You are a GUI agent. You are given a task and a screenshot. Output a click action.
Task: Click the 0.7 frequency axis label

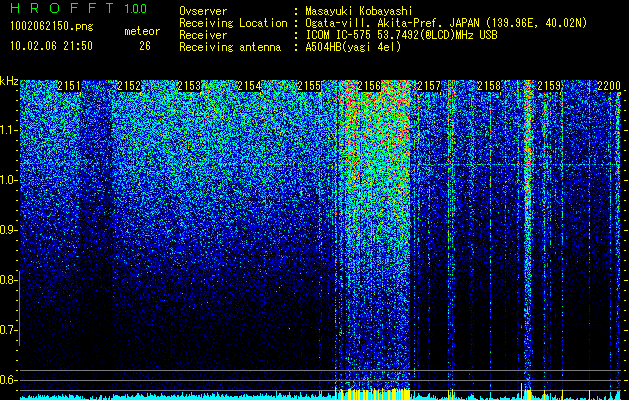[8, 330]
